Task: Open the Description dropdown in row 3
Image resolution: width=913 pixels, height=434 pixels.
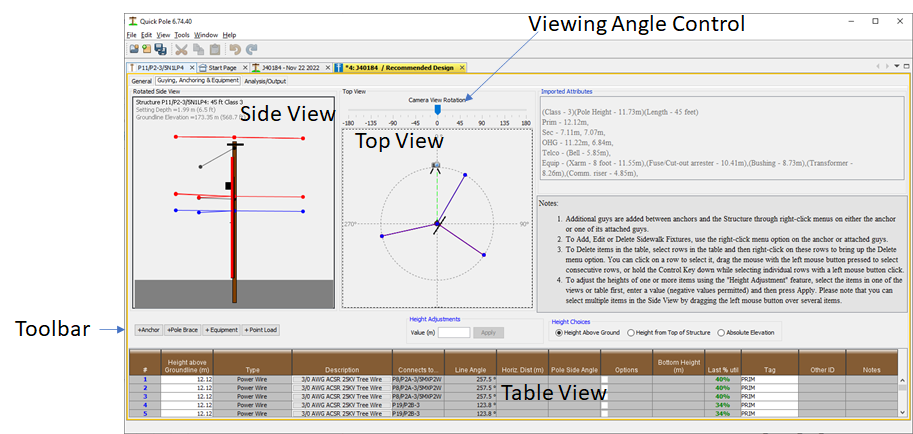Action: pyautogui.click(x=342, y=396)
